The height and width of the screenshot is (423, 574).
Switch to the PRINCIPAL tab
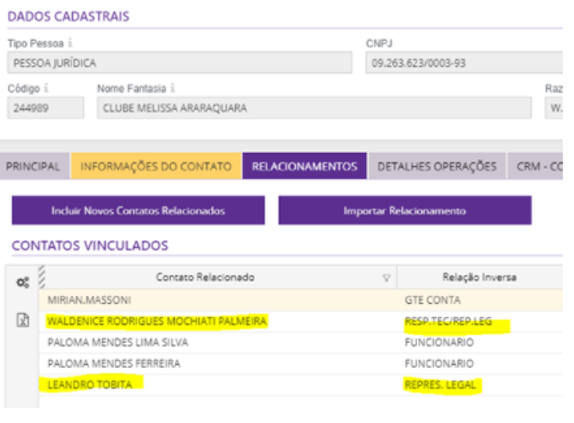33,166
